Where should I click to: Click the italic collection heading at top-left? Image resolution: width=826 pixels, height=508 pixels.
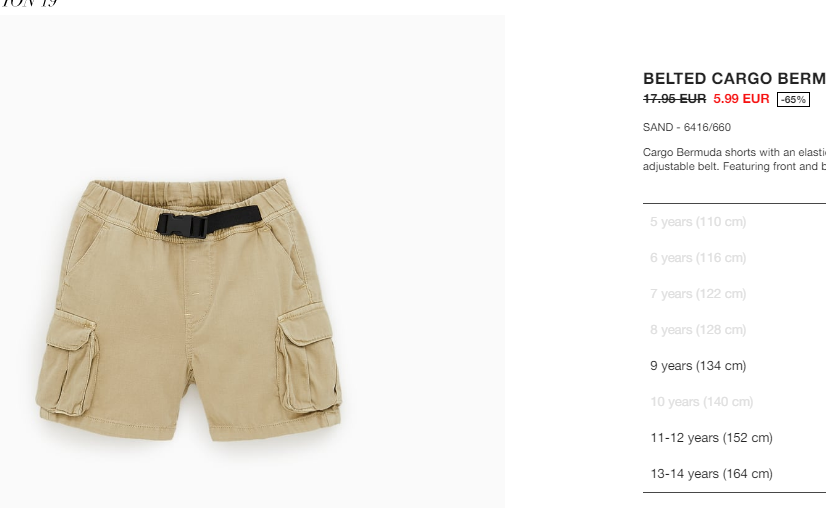pos(28,3)
